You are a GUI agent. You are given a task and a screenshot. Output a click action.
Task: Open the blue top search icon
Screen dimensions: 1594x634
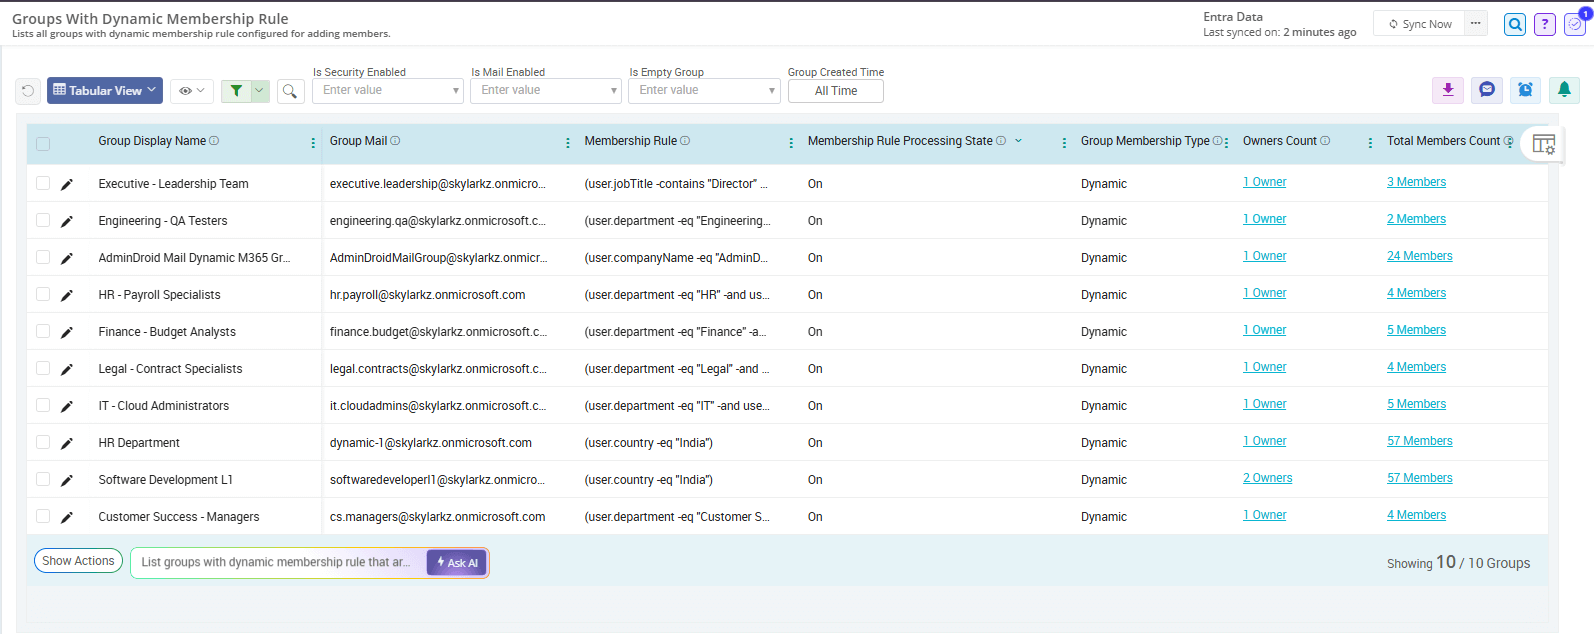click(1515, 24)
